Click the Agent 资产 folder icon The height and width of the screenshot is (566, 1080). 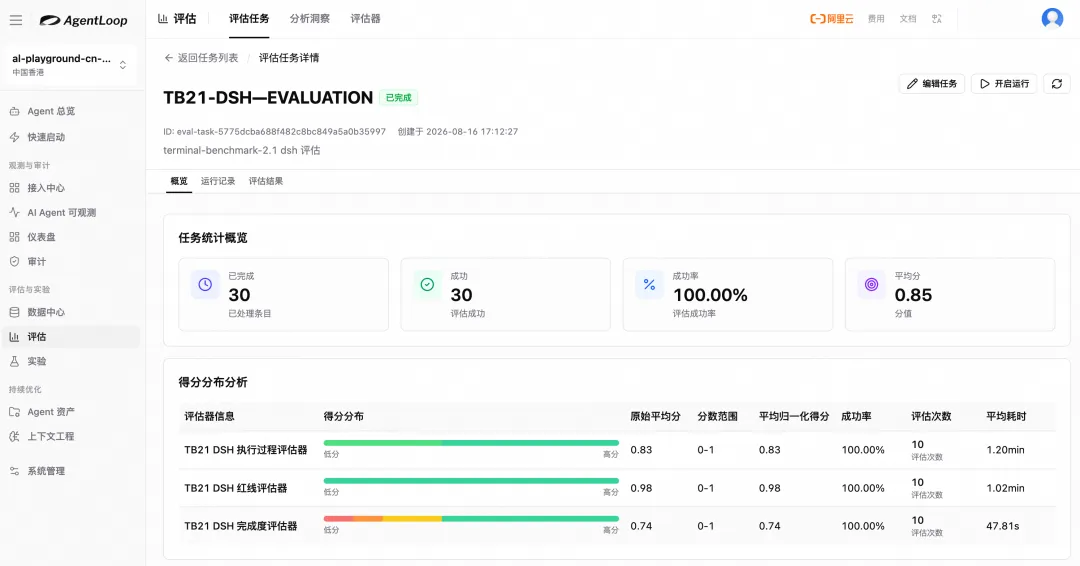click(14, 412)
